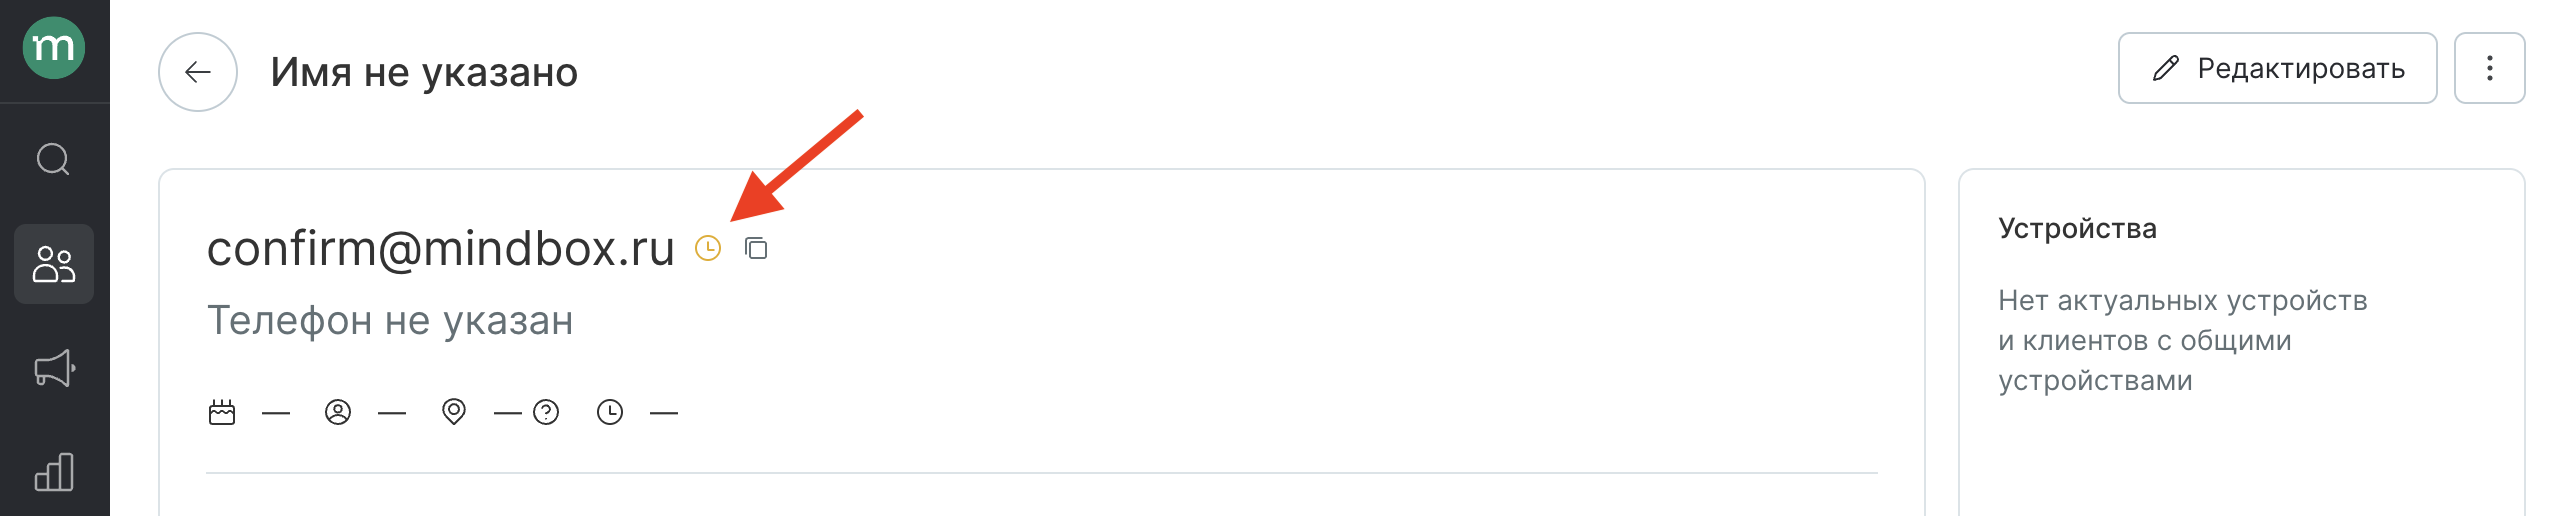Click the birthday cake calendar icon
Screen dimensions: 2574x516
[x=222, y=412]
